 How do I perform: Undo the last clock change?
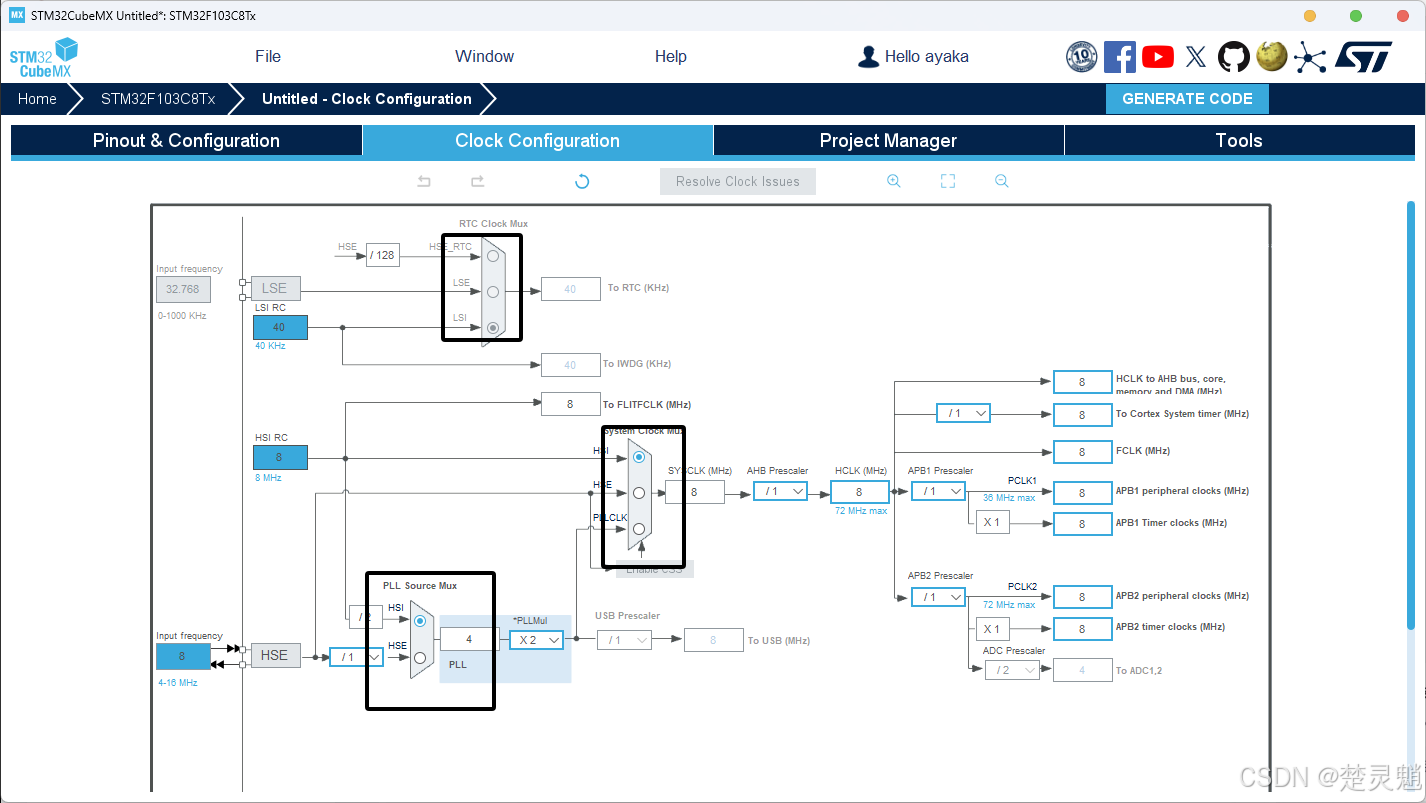424,181
